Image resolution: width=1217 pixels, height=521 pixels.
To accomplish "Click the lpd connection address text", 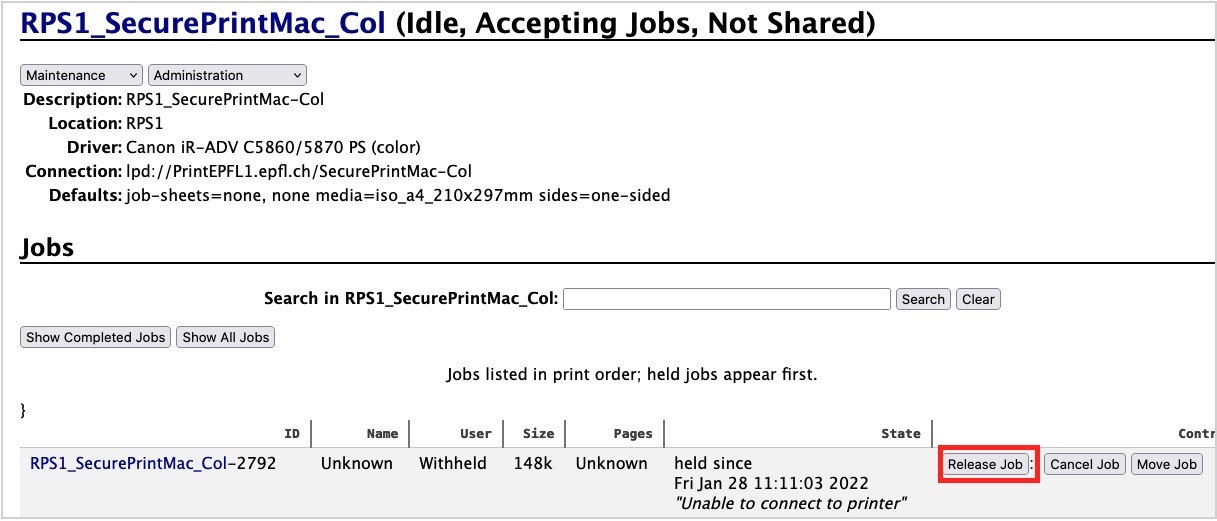I will tap(299, 171).
